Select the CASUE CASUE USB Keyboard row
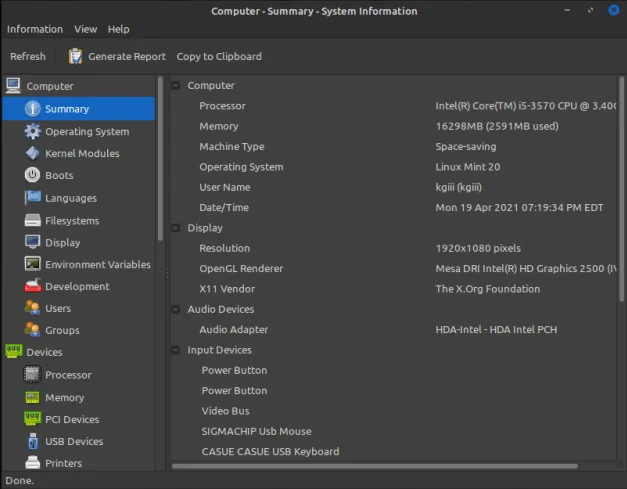 click(x=394, y=451)
